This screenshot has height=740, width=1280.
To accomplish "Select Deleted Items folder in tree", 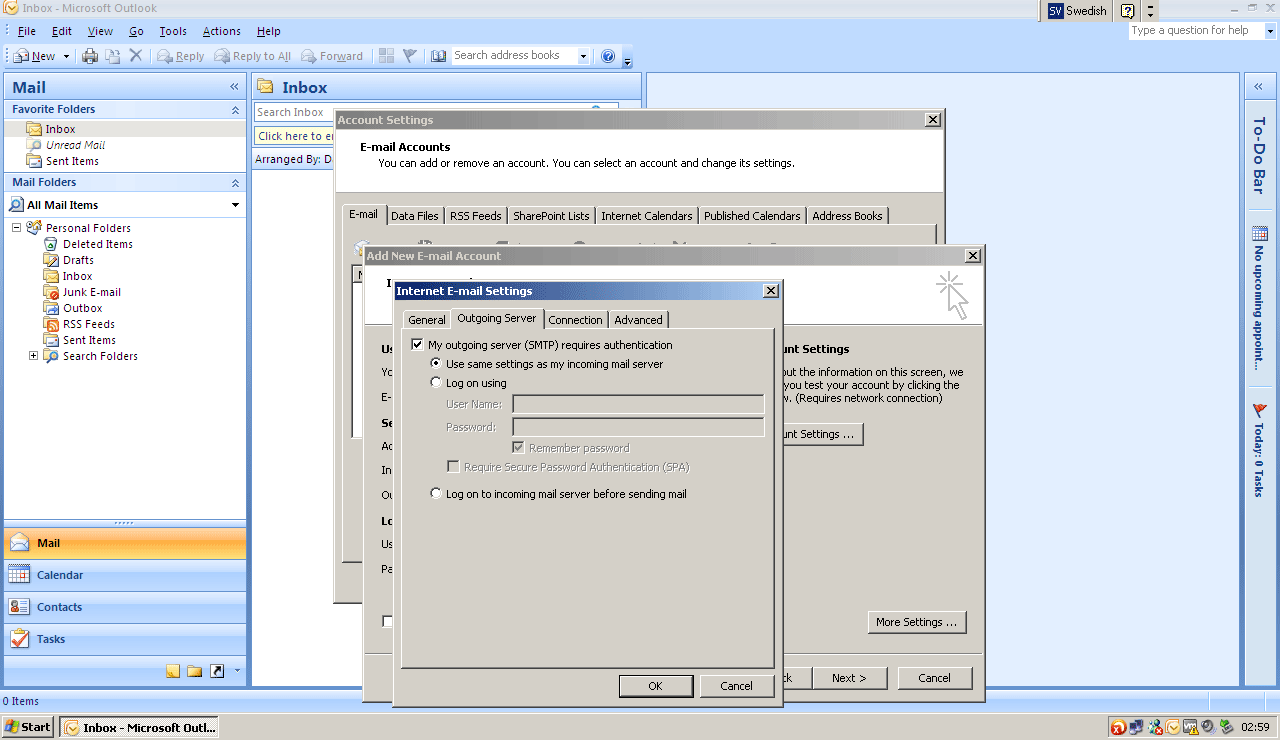I will (x=97, y=244).
